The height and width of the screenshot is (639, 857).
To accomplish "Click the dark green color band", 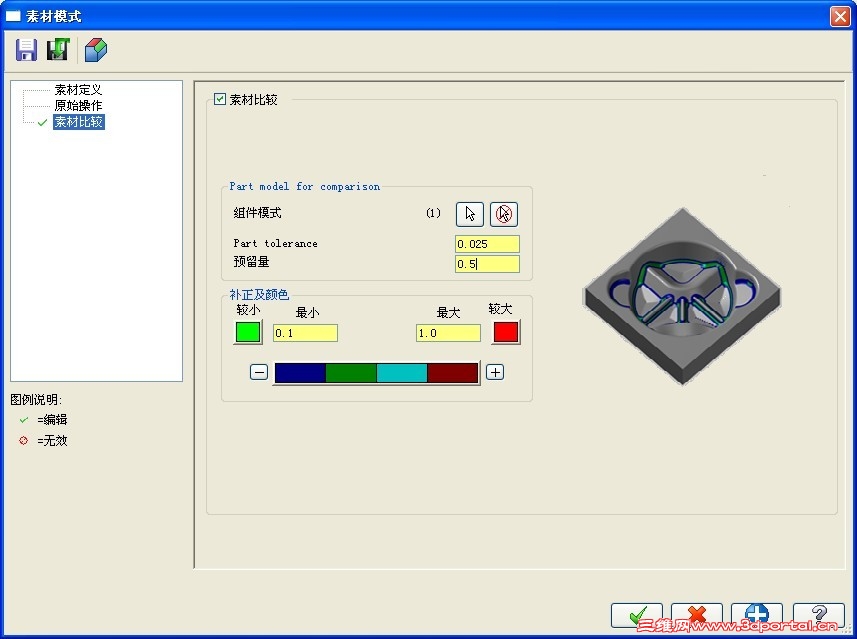I will tap(351, 373).
